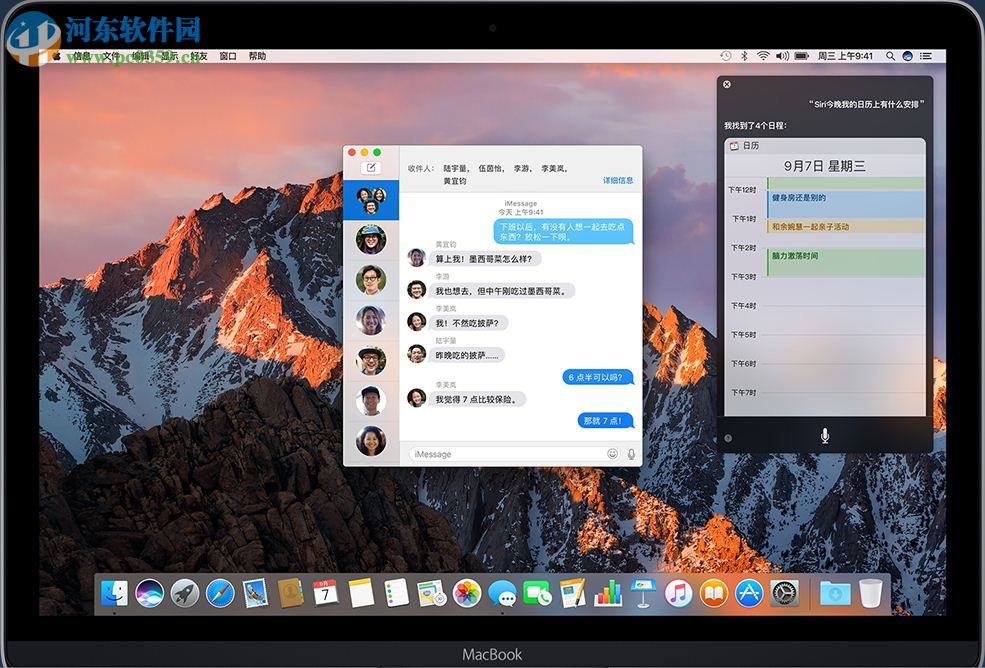Viewport: 985px width, 668px height.
Task: Select conversation with blue-helmet avatar
Action: click(x=371, y=239)
